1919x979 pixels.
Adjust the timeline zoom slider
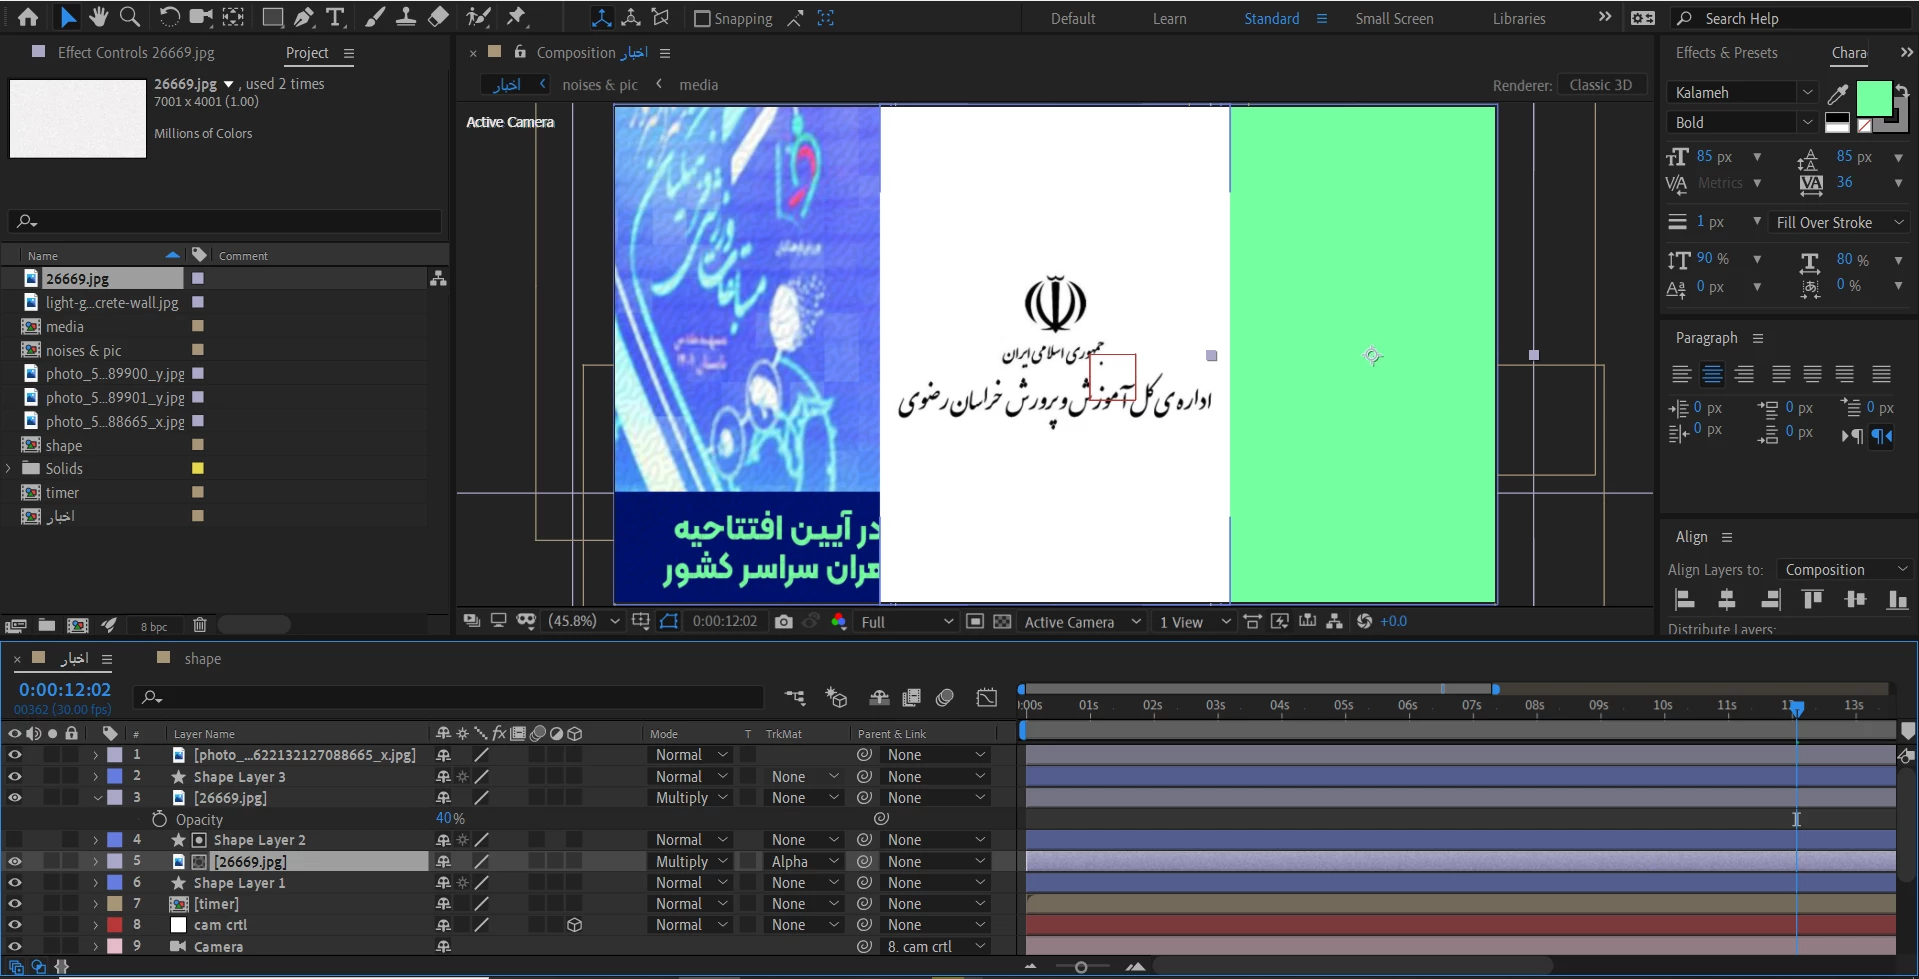(1081, 967)
